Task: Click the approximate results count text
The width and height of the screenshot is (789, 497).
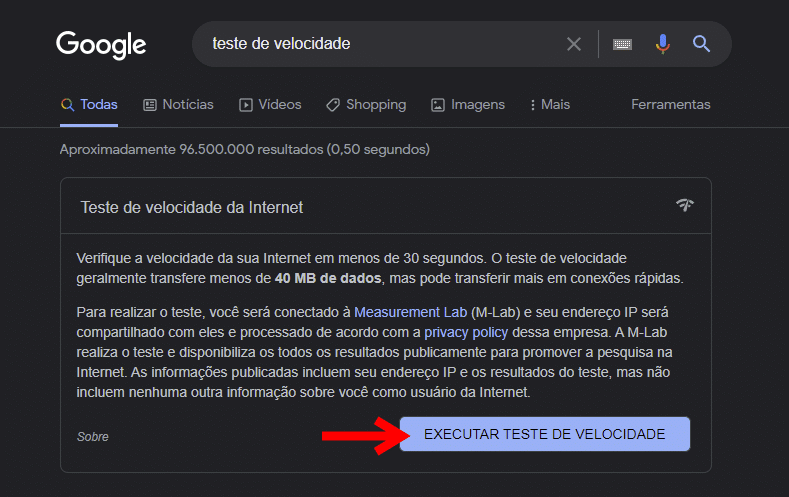Action: [244, 150]
